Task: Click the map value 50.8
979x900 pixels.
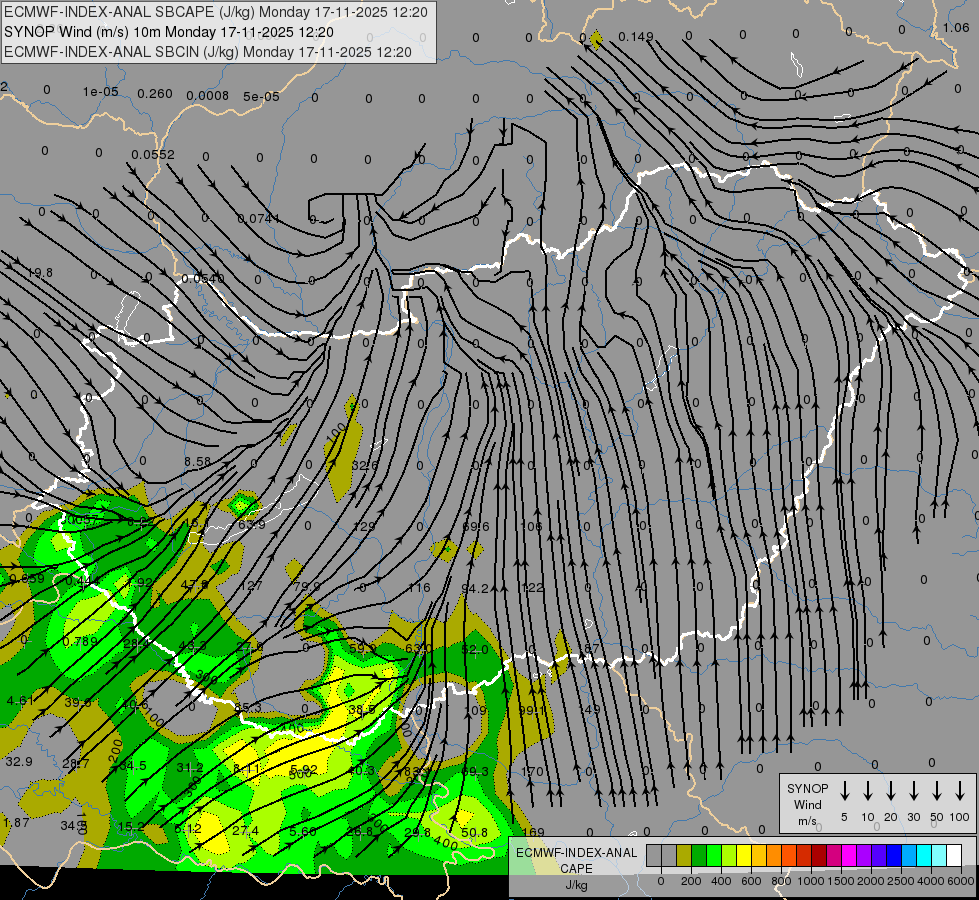Action: coord(475,833)
